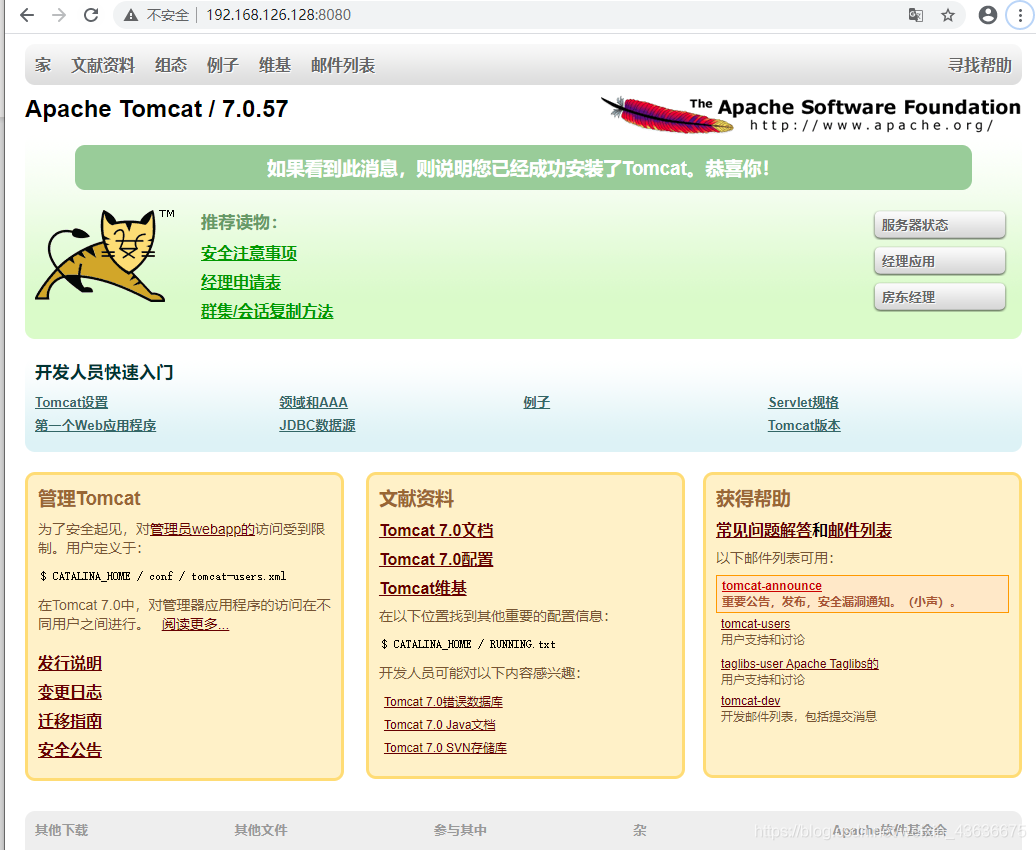Image resolution: width=1036 pixels, height=850 pixels.
Task: Open the JDBC数据源 link
Action: (x=317, y=426)
